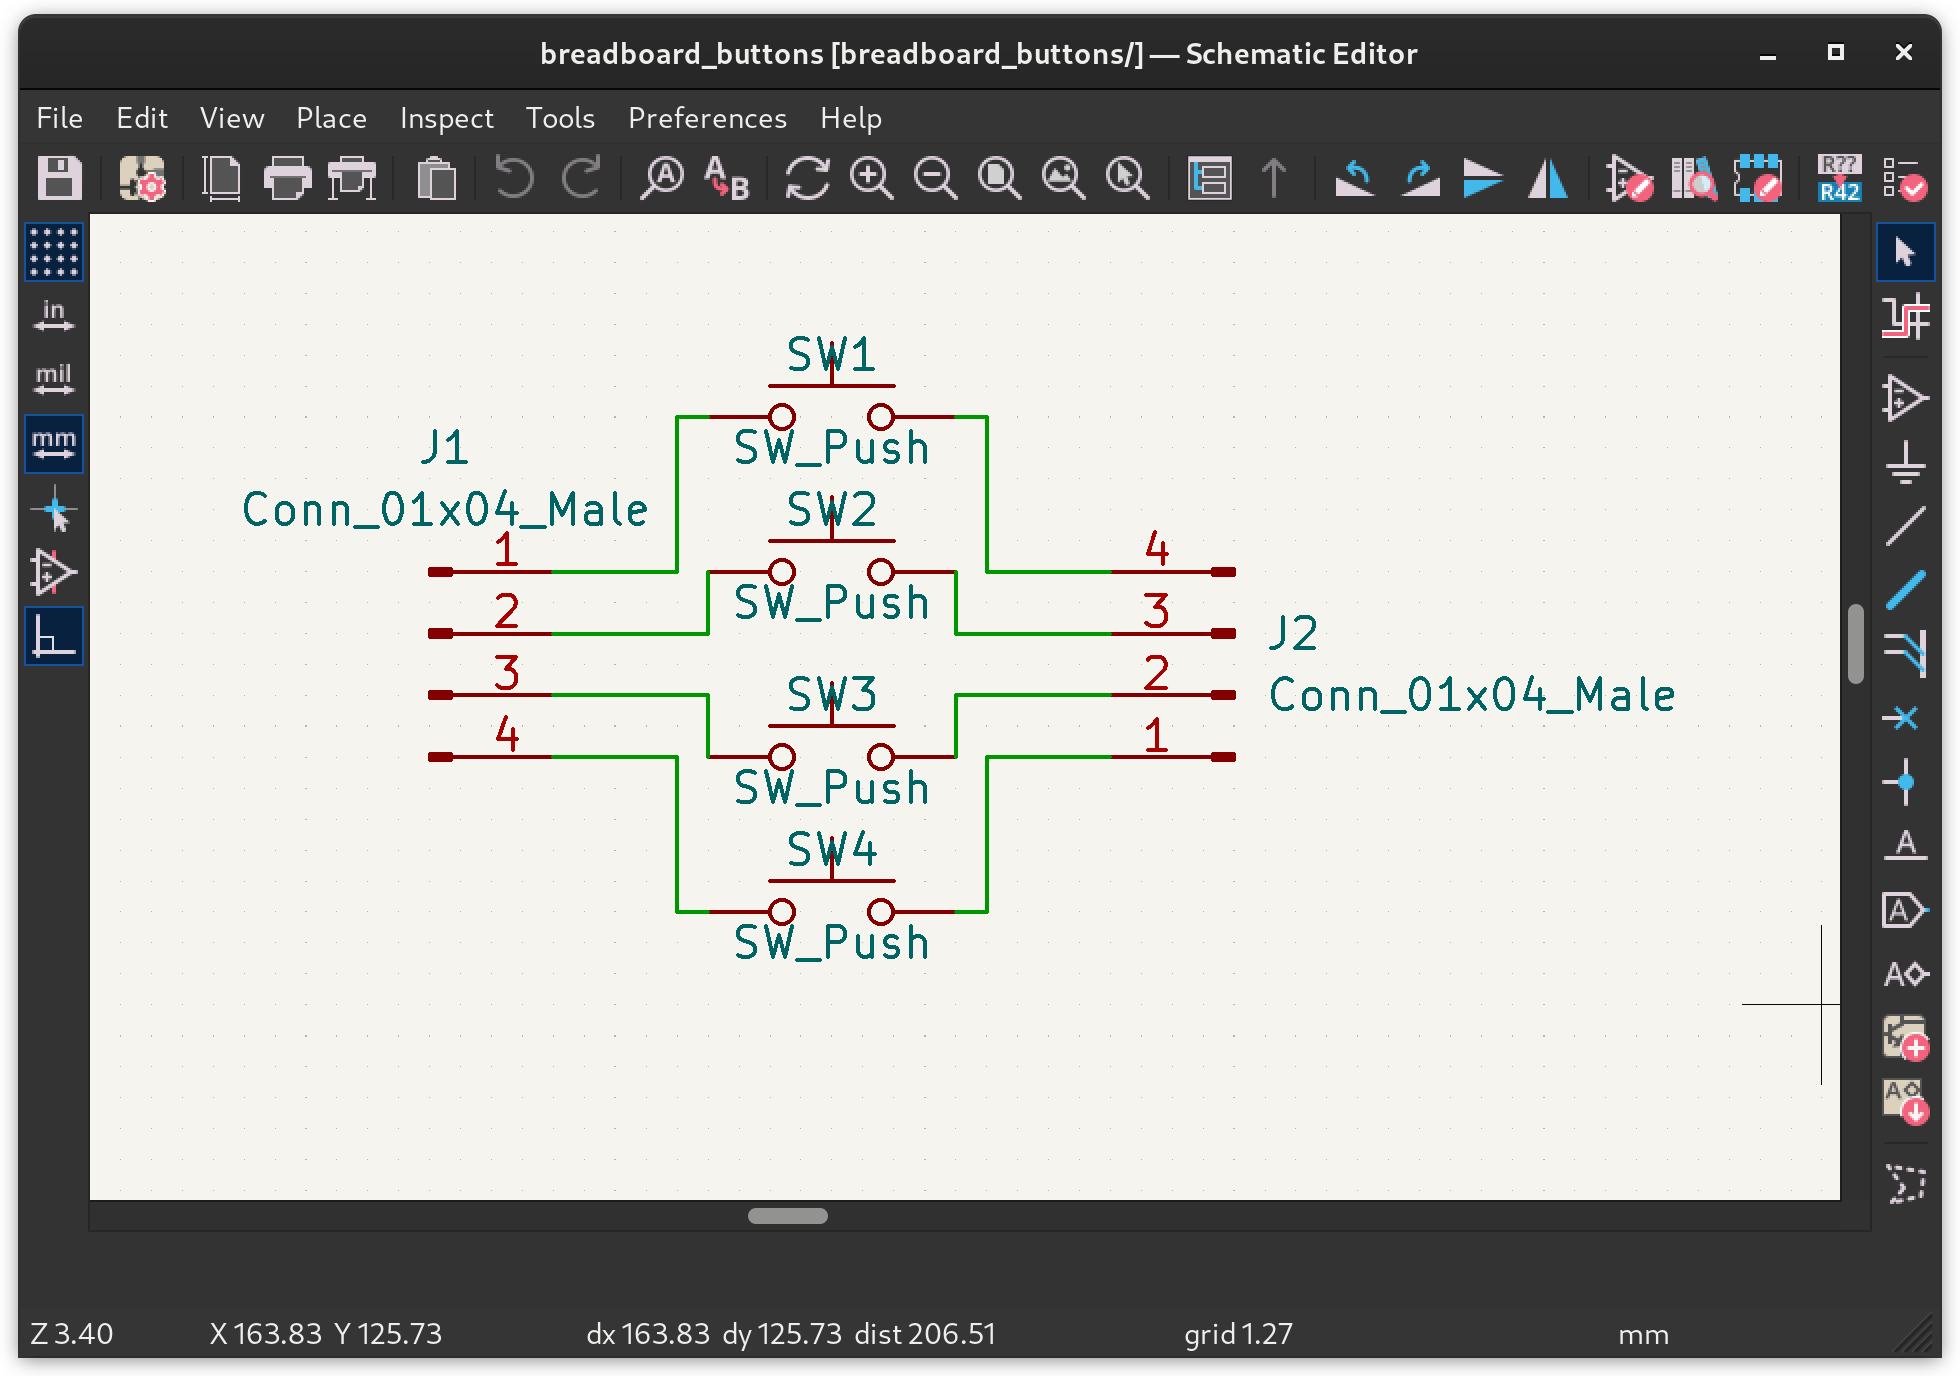This screenshot has height=1376, width=1960.
Task: Select the no-connect flag tool
Action: (x=1906, y=718)
